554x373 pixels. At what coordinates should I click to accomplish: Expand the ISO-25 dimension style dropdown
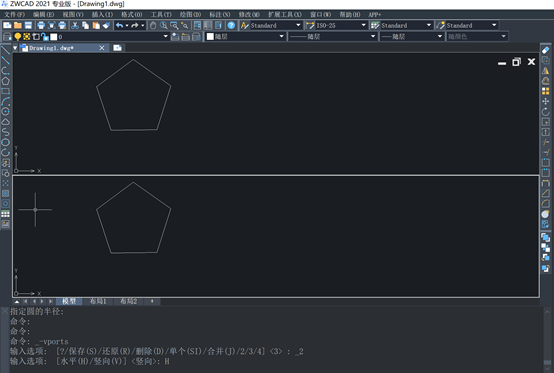(364, 25)
